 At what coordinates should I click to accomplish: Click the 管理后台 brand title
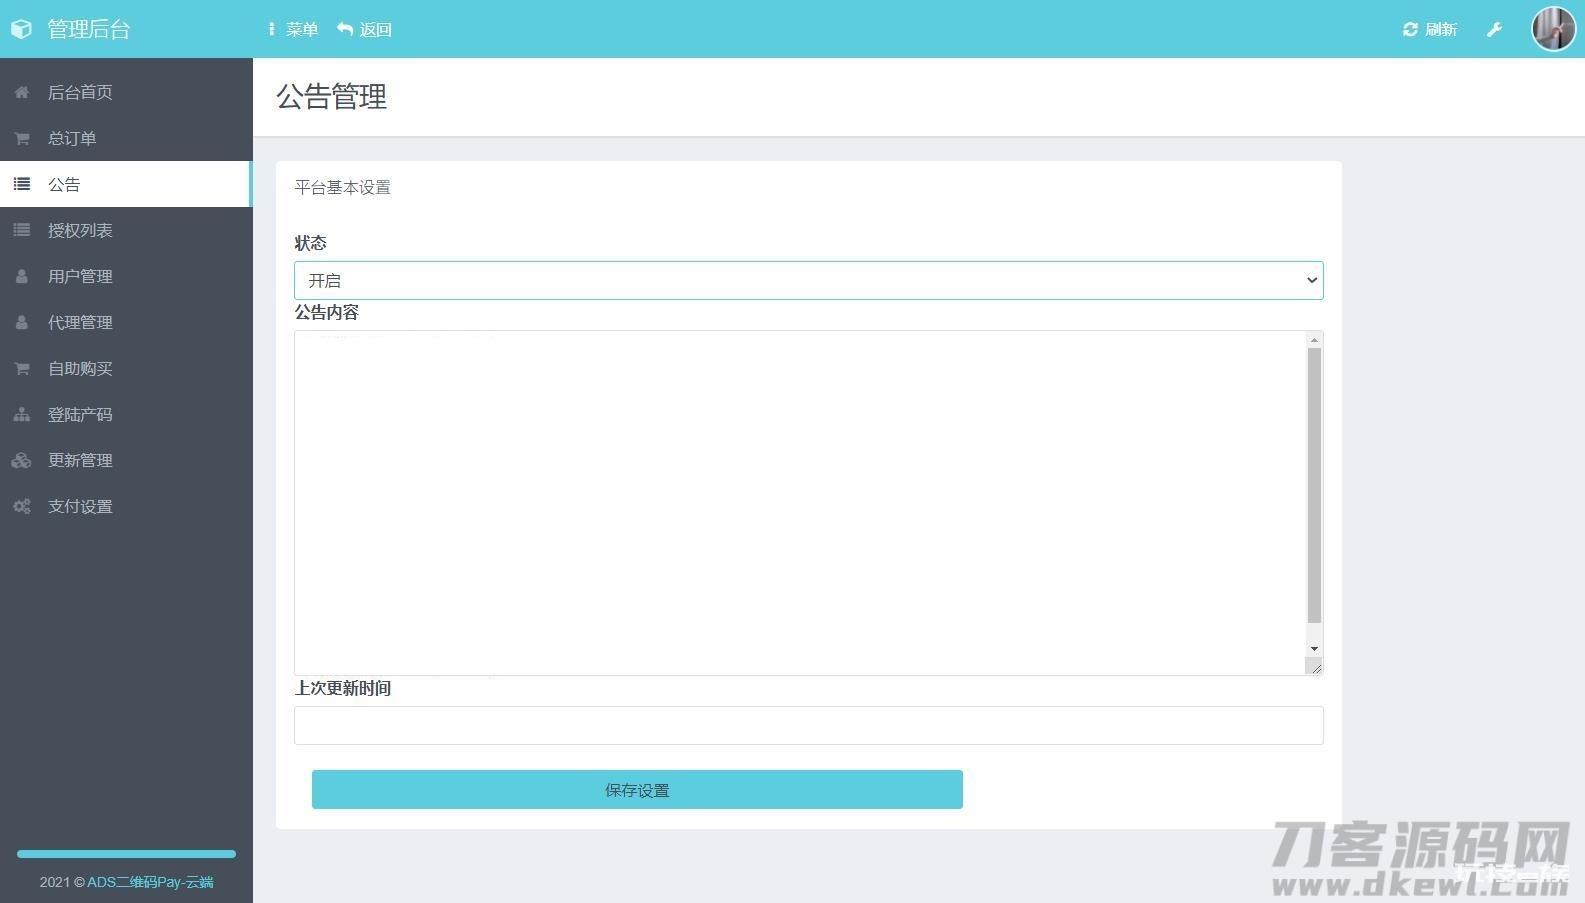(x=89, y=29)
